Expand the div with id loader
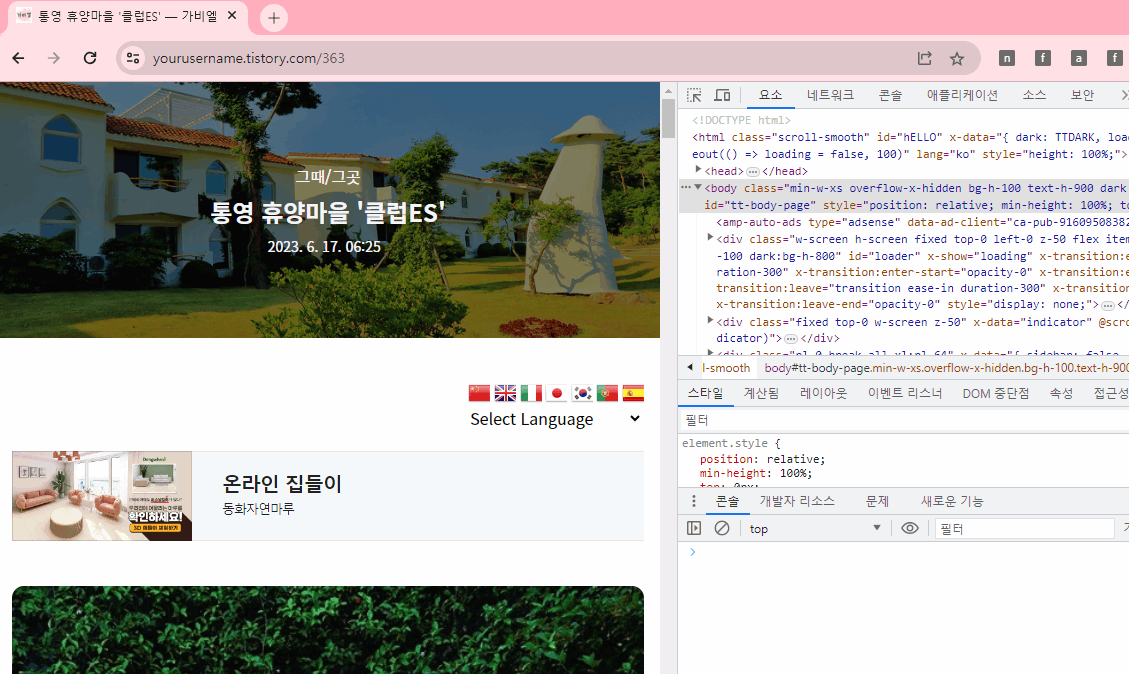The height and width of the screenshot is (674, 1129). 710,238
